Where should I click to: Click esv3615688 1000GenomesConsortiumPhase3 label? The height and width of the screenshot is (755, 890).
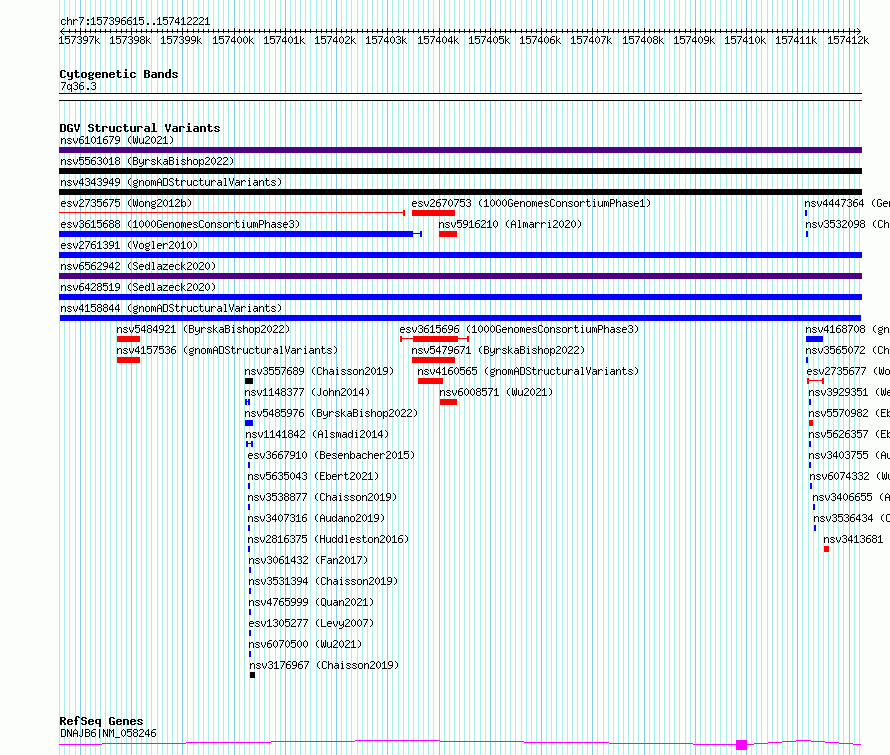click(180, 224)
